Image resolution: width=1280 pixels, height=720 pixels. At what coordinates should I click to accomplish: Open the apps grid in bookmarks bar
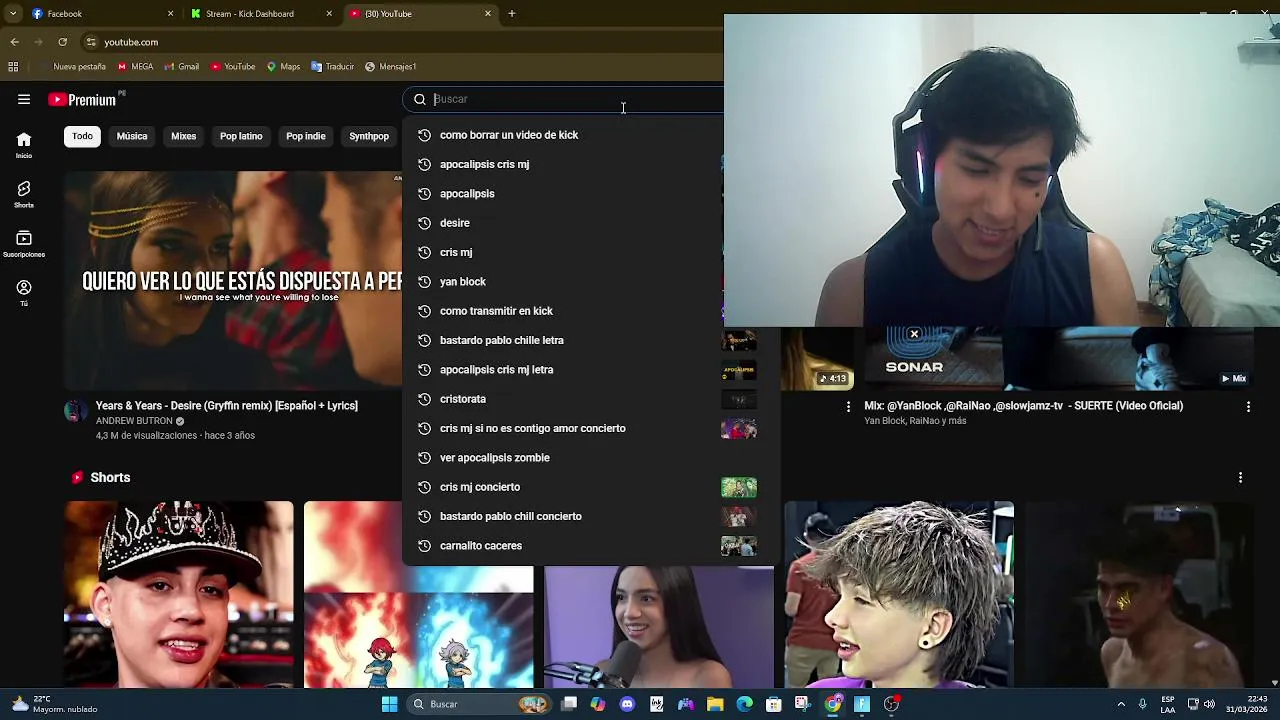[x=13, y=67]
